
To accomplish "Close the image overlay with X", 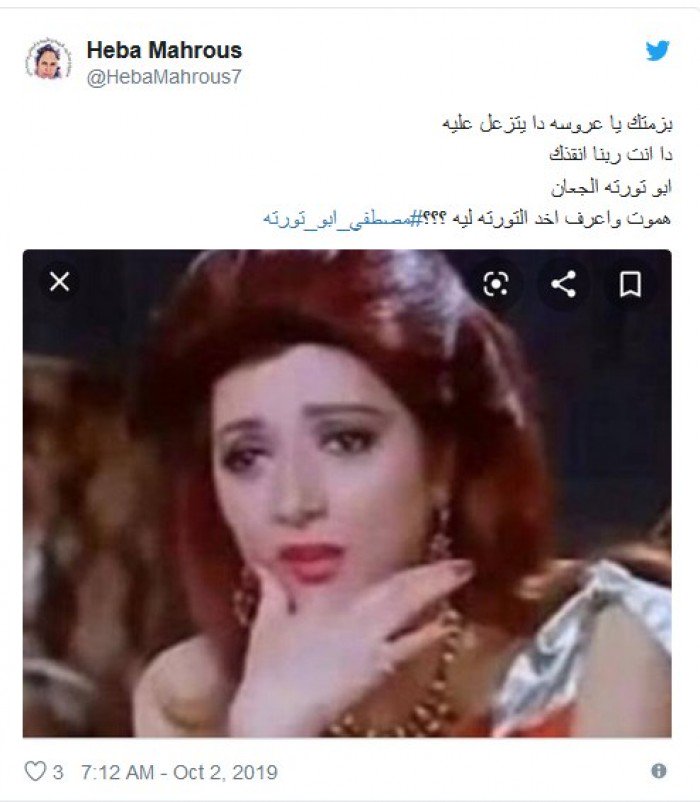I will tap(59, 281).
